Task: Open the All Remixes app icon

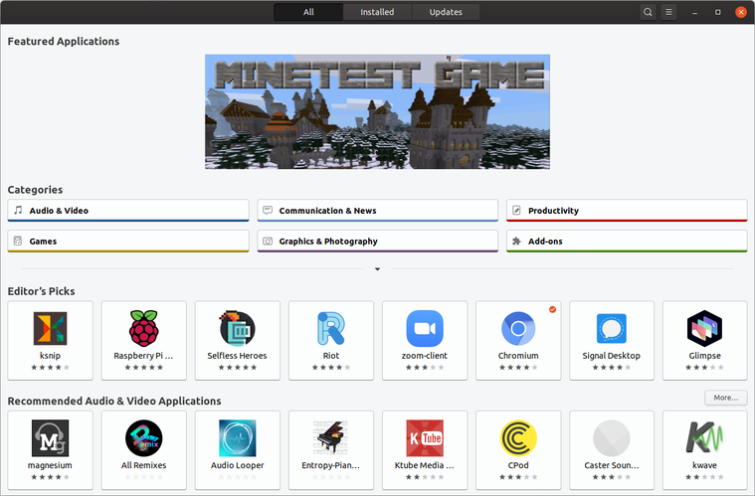Action: click(x=143, y=438)
